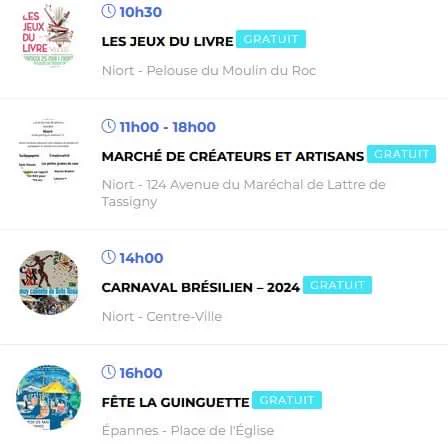This screenshot has width=448, height=448.
Task: Open MARCHÉ DE CRÉATEURS ET ARTISANS event
Action: (233, 157)
